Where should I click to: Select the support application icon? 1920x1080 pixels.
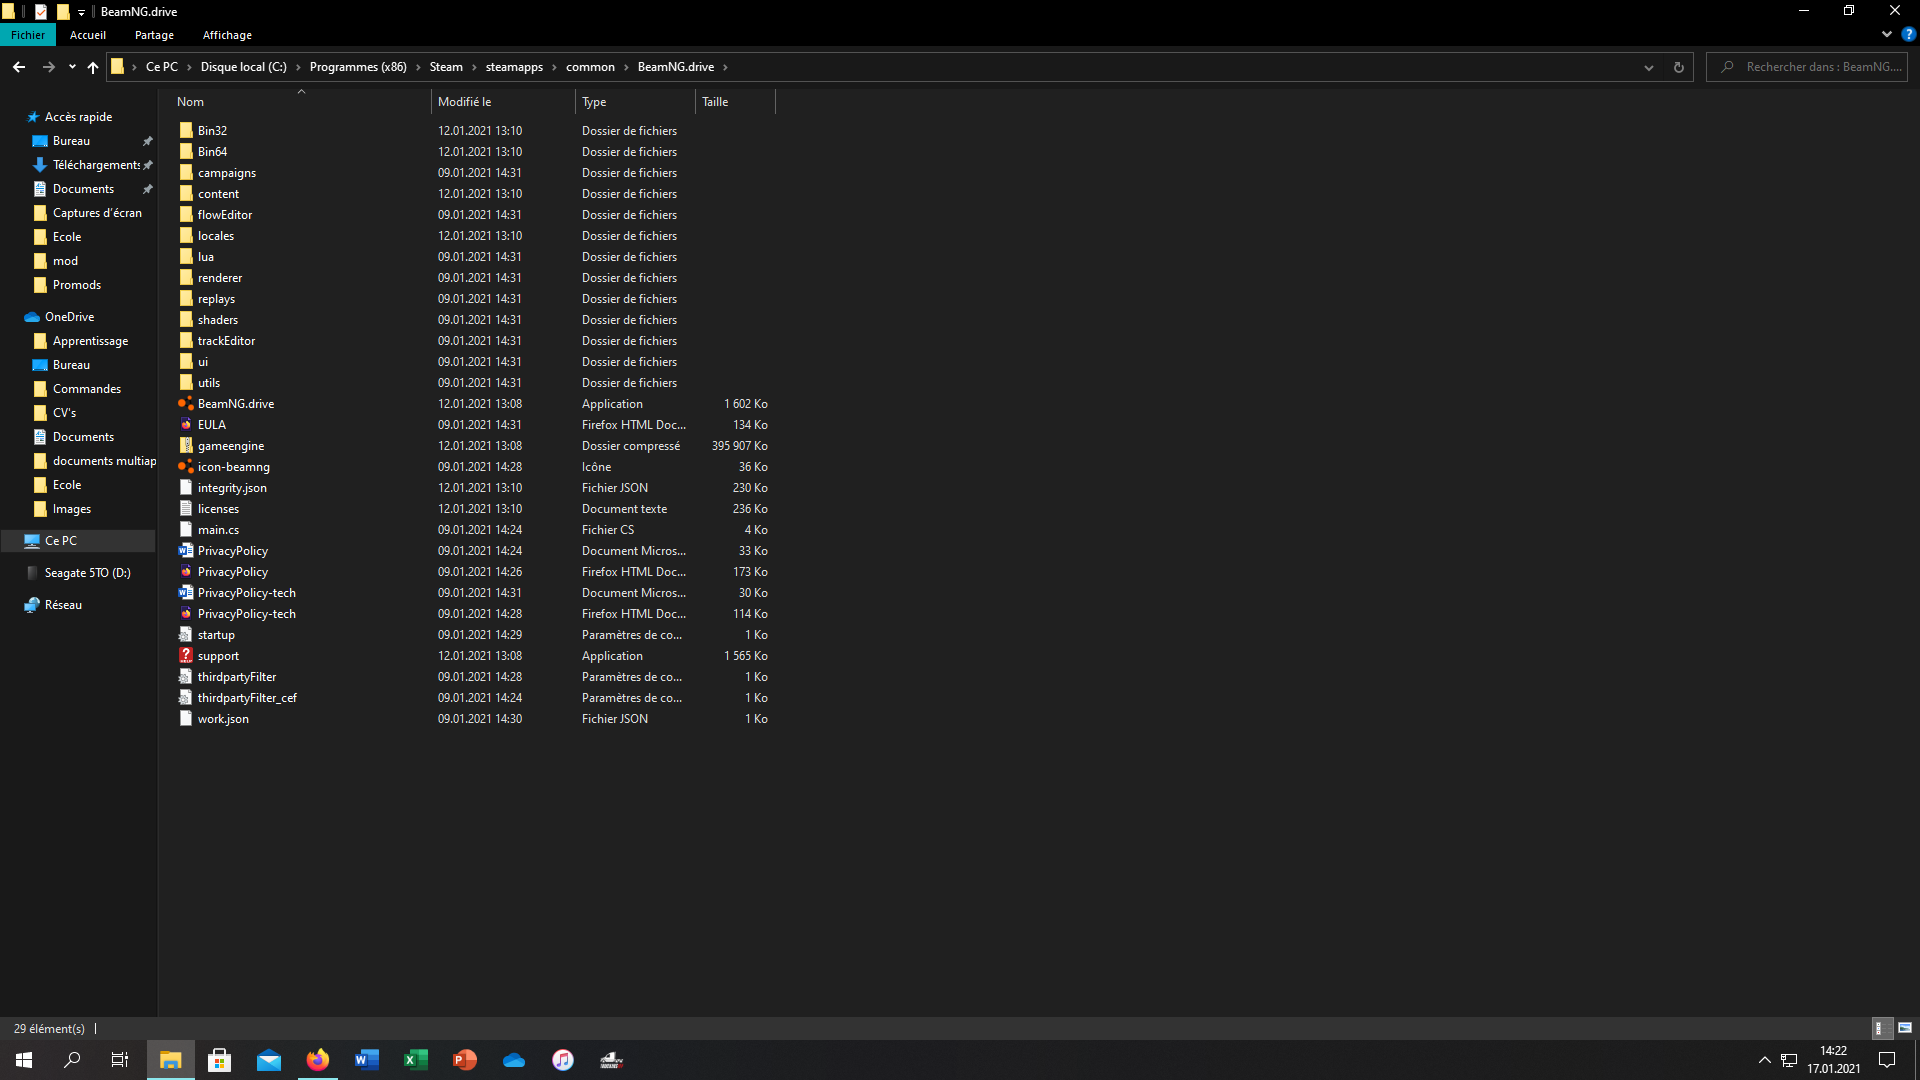coord(186,656)
